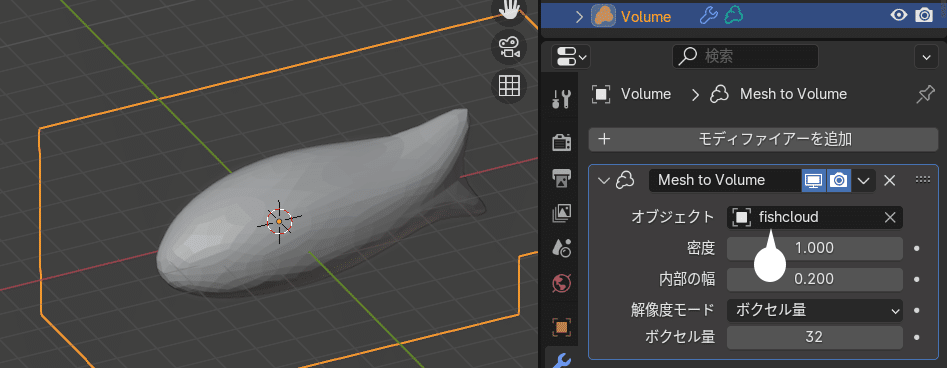
Task: Open the Object properties tab
Action: click(562, 327)
